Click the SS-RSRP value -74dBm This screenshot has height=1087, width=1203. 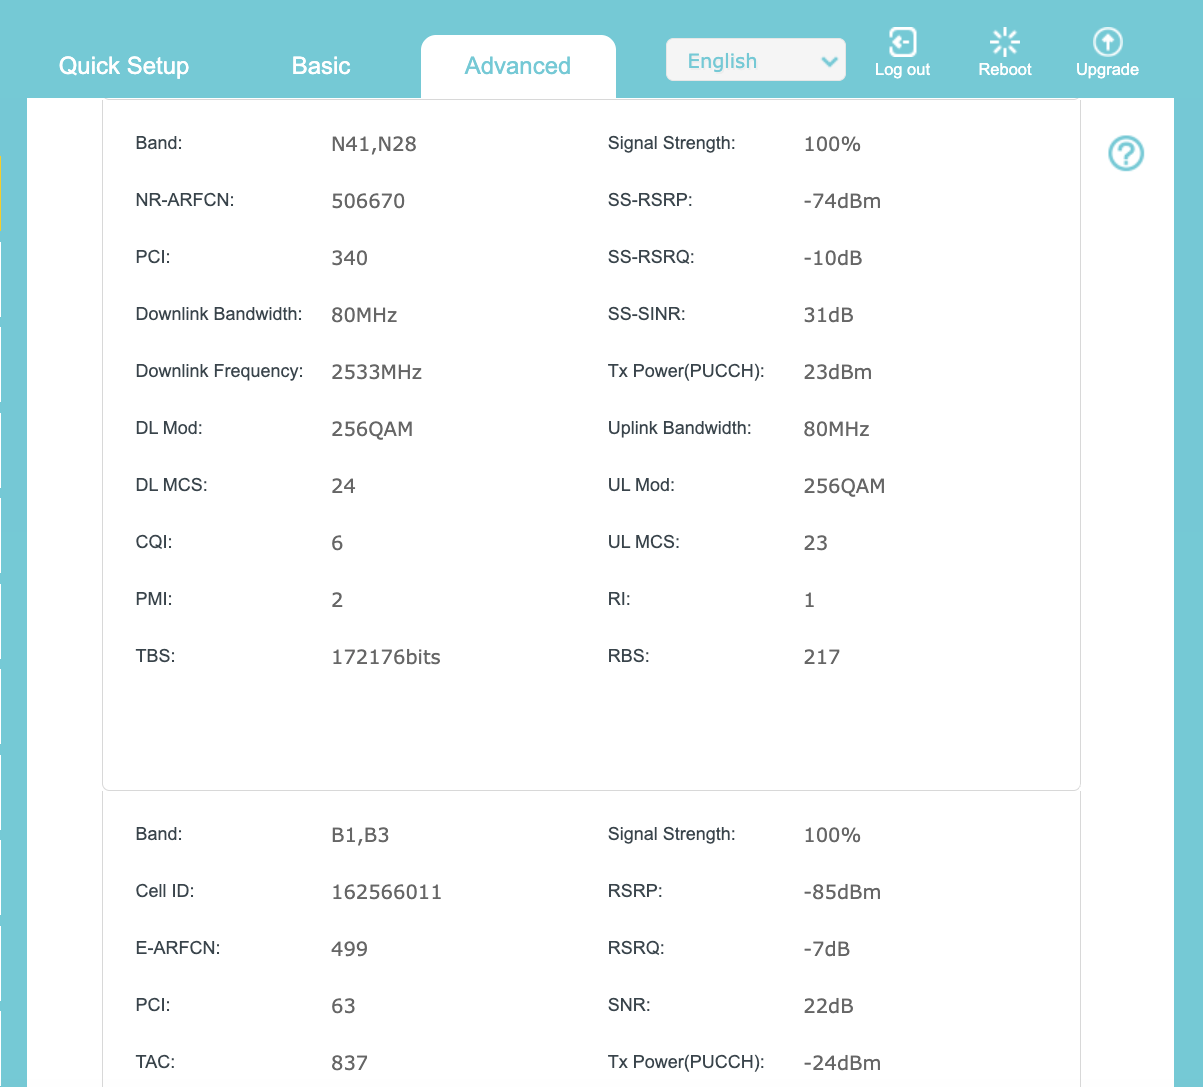842,201
